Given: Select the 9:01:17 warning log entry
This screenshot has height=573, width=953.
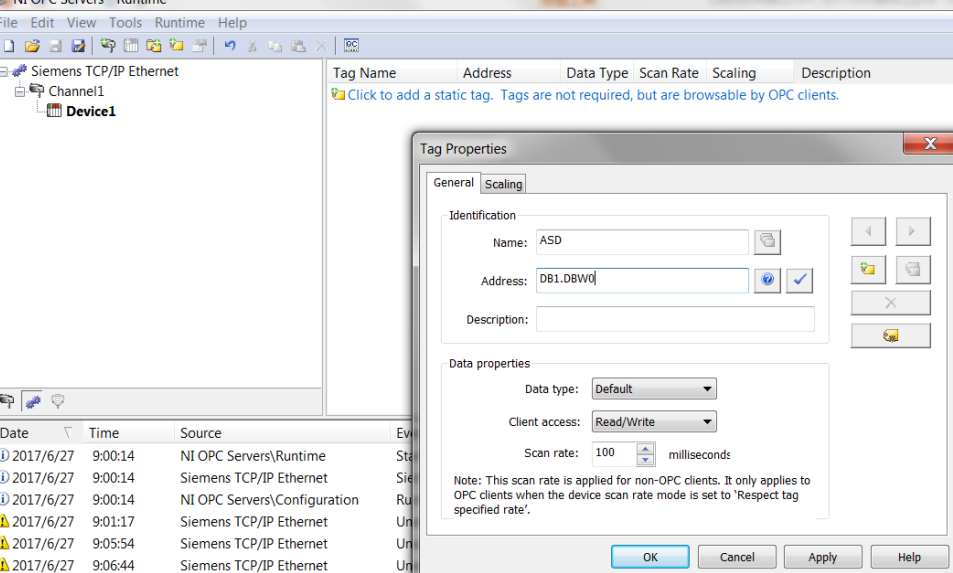Looking at the screenshot, I should click(207, 521).
